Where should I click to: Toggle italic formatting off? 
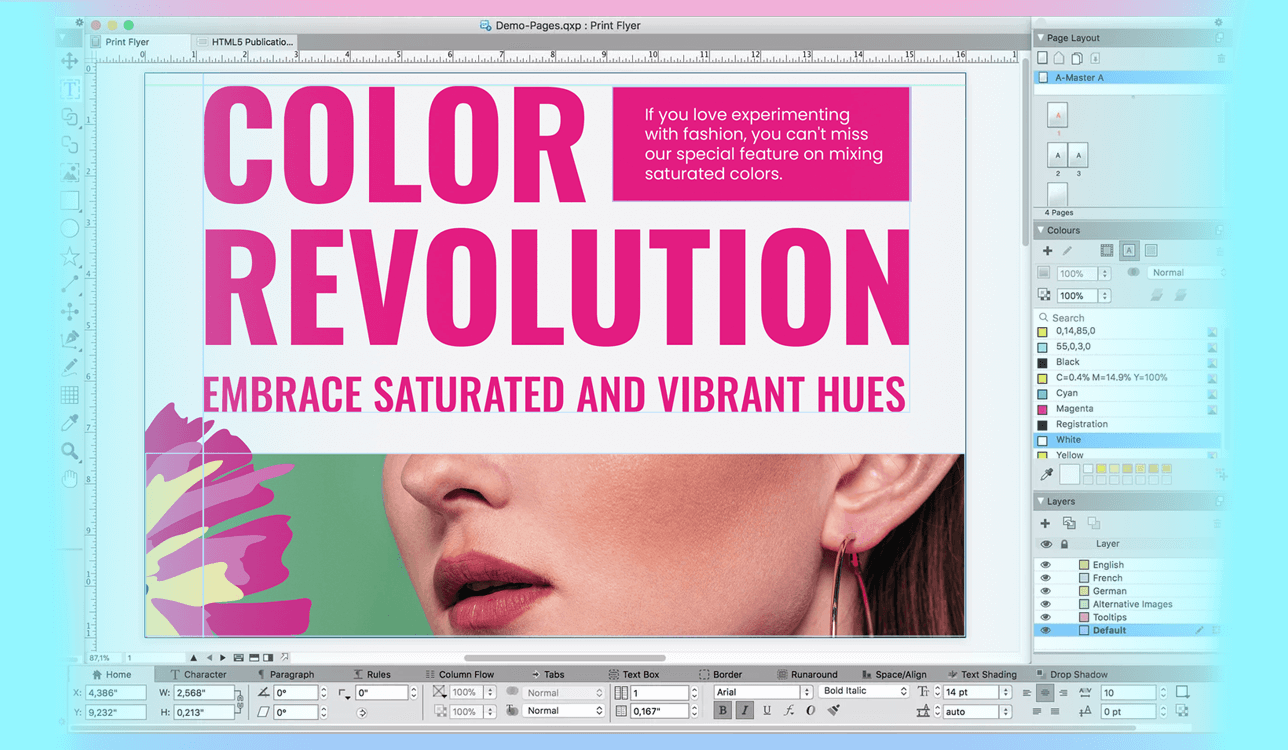[x=744, y=710]
